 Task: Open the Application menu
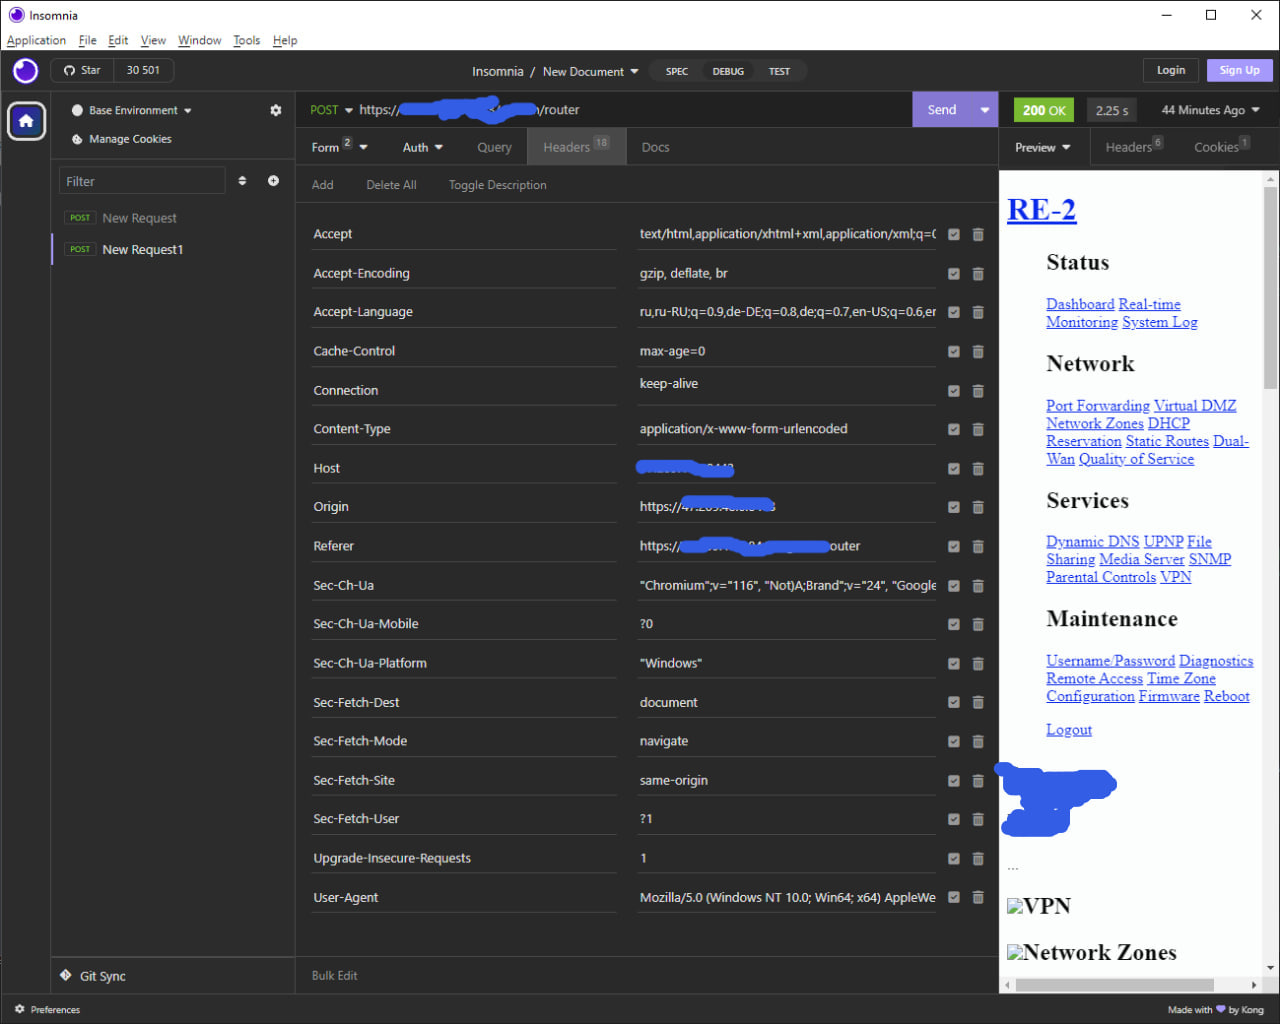pos(36,40)
